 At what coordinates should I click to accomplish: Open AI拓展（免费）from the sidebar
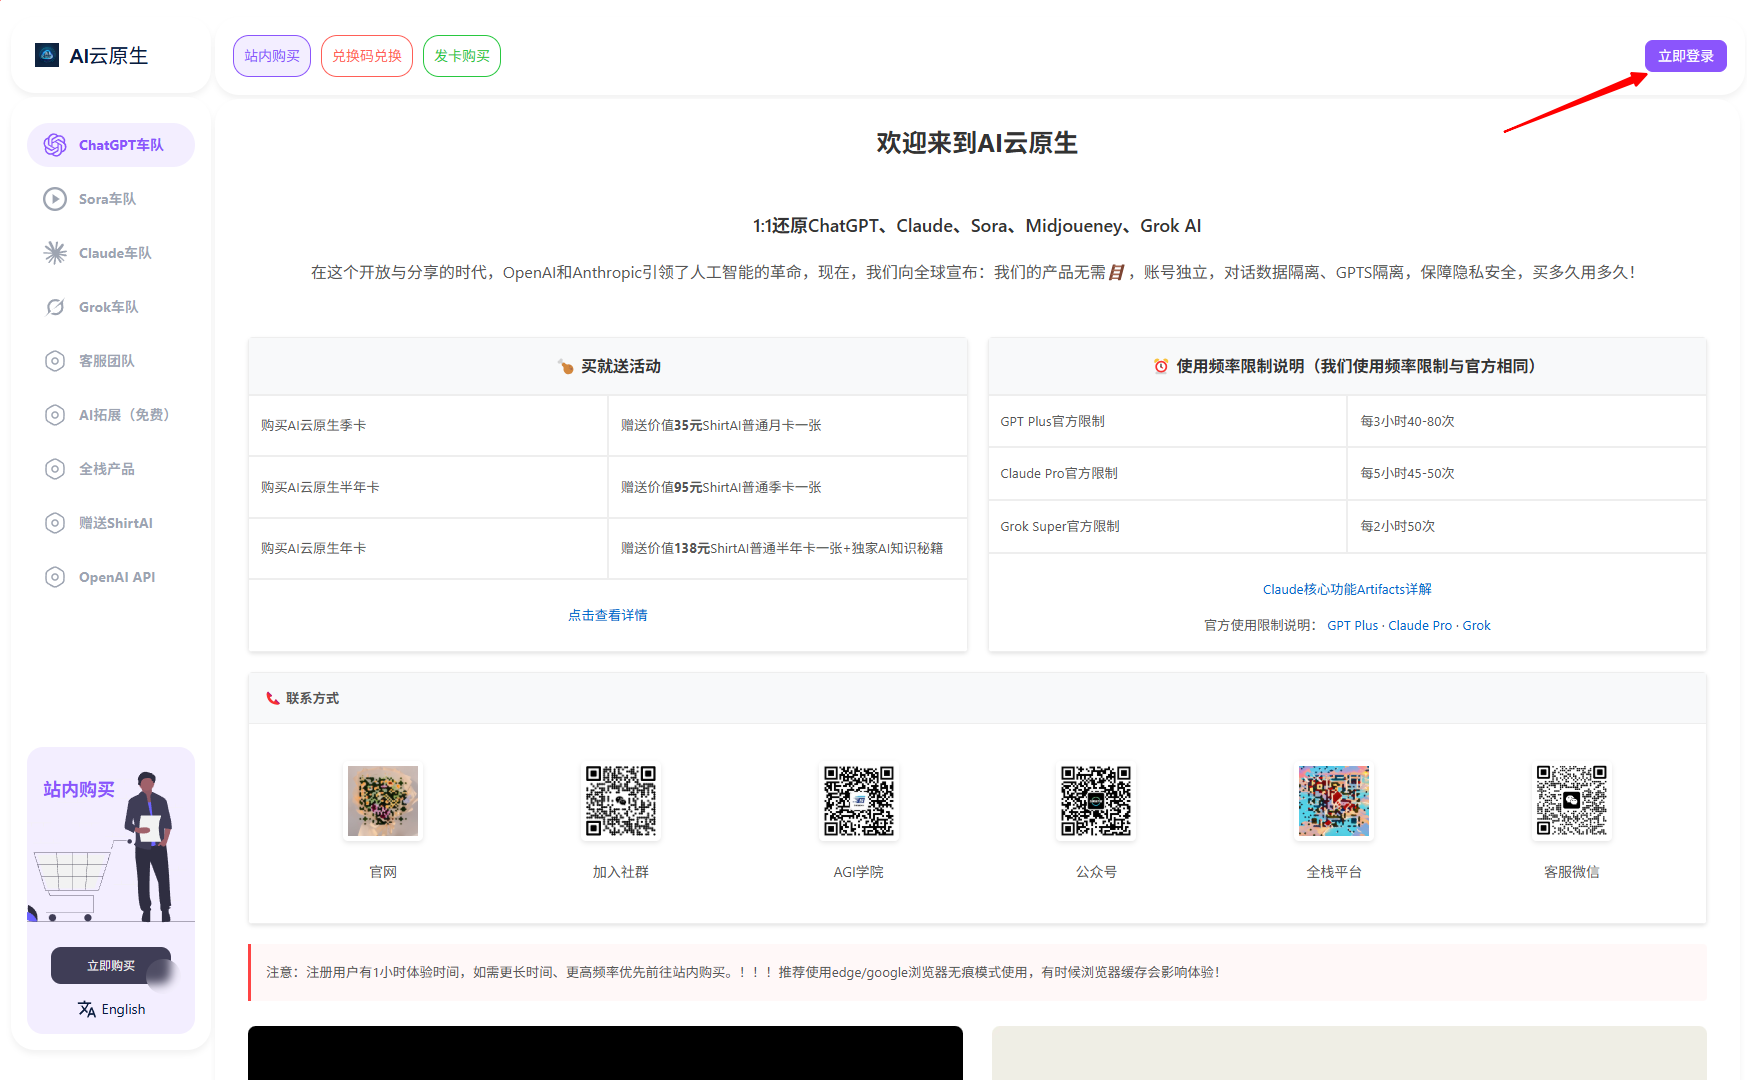55,415
